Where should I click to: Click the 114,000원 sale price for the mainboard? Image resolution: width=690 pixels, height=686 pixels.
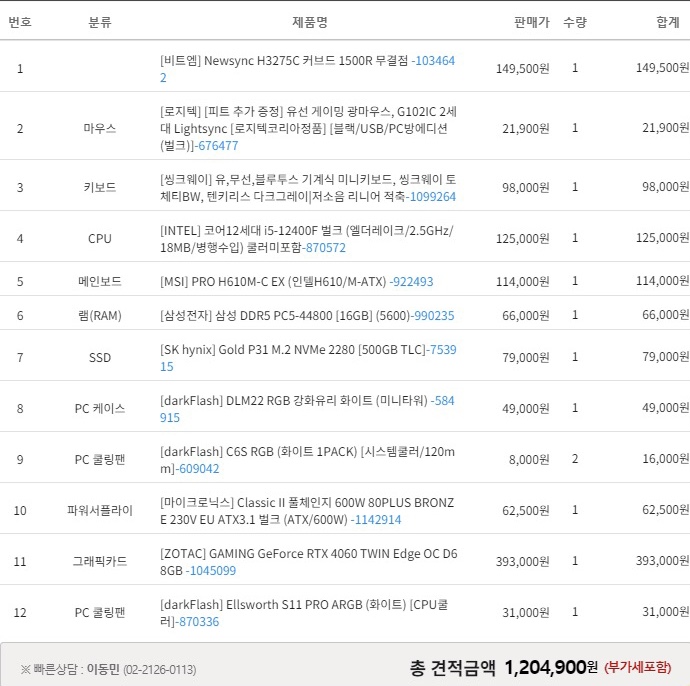point(523,282)
